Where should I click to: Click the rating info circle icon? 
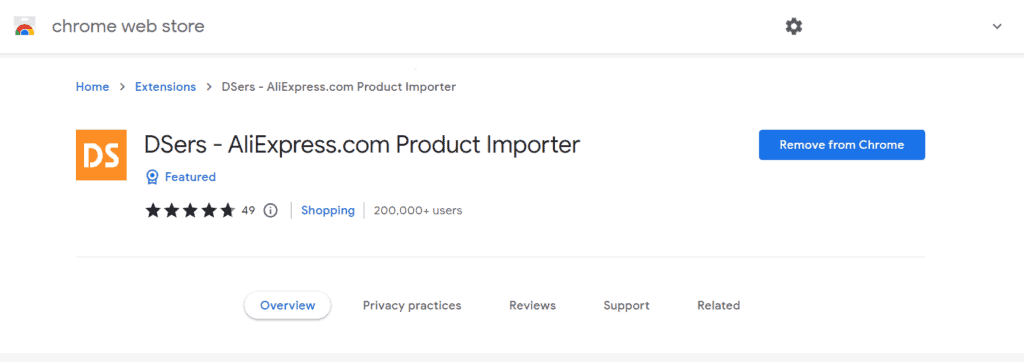270,210
